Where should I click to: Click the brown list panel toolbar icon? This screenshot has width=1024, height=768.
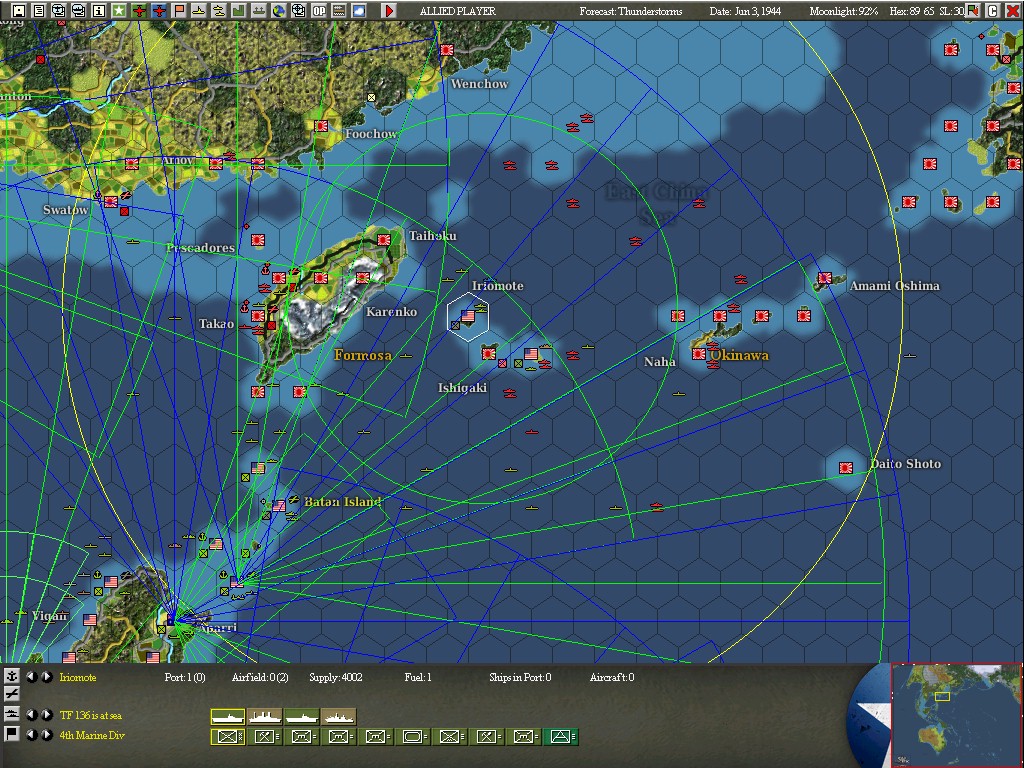(x=338, y=10)
